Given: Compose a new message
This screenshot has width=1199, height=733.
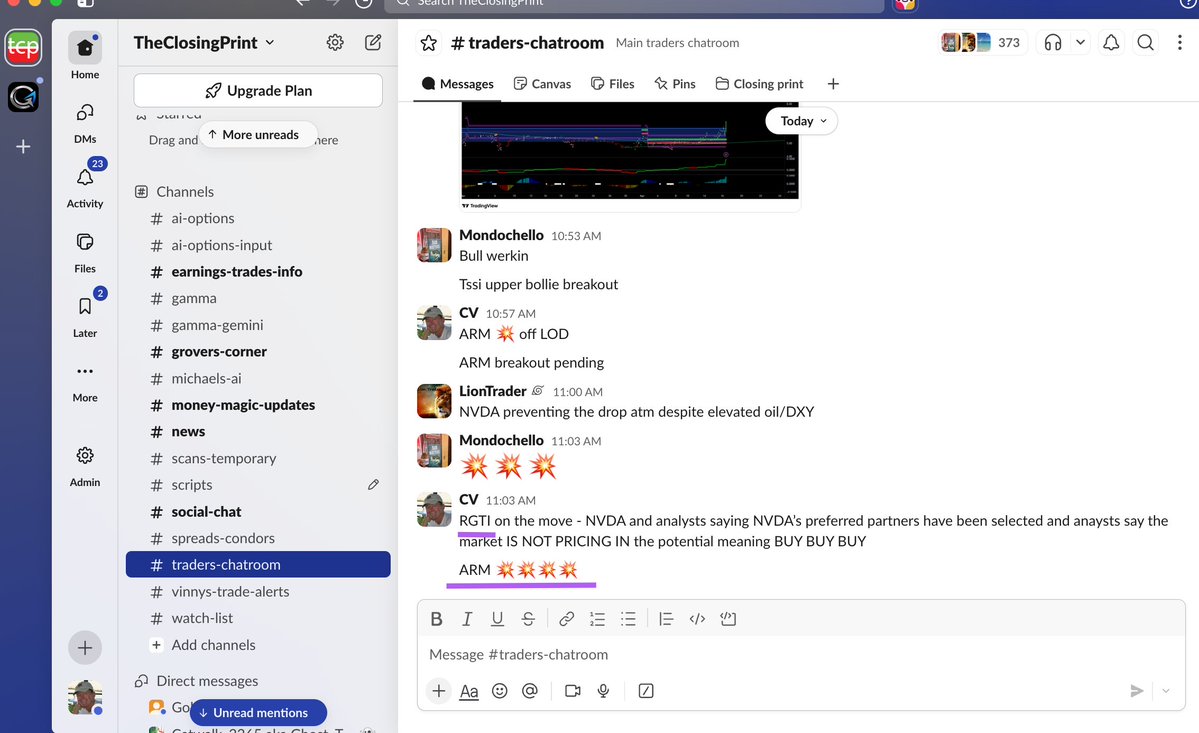Looking at the screenshot, I should 373,43.
